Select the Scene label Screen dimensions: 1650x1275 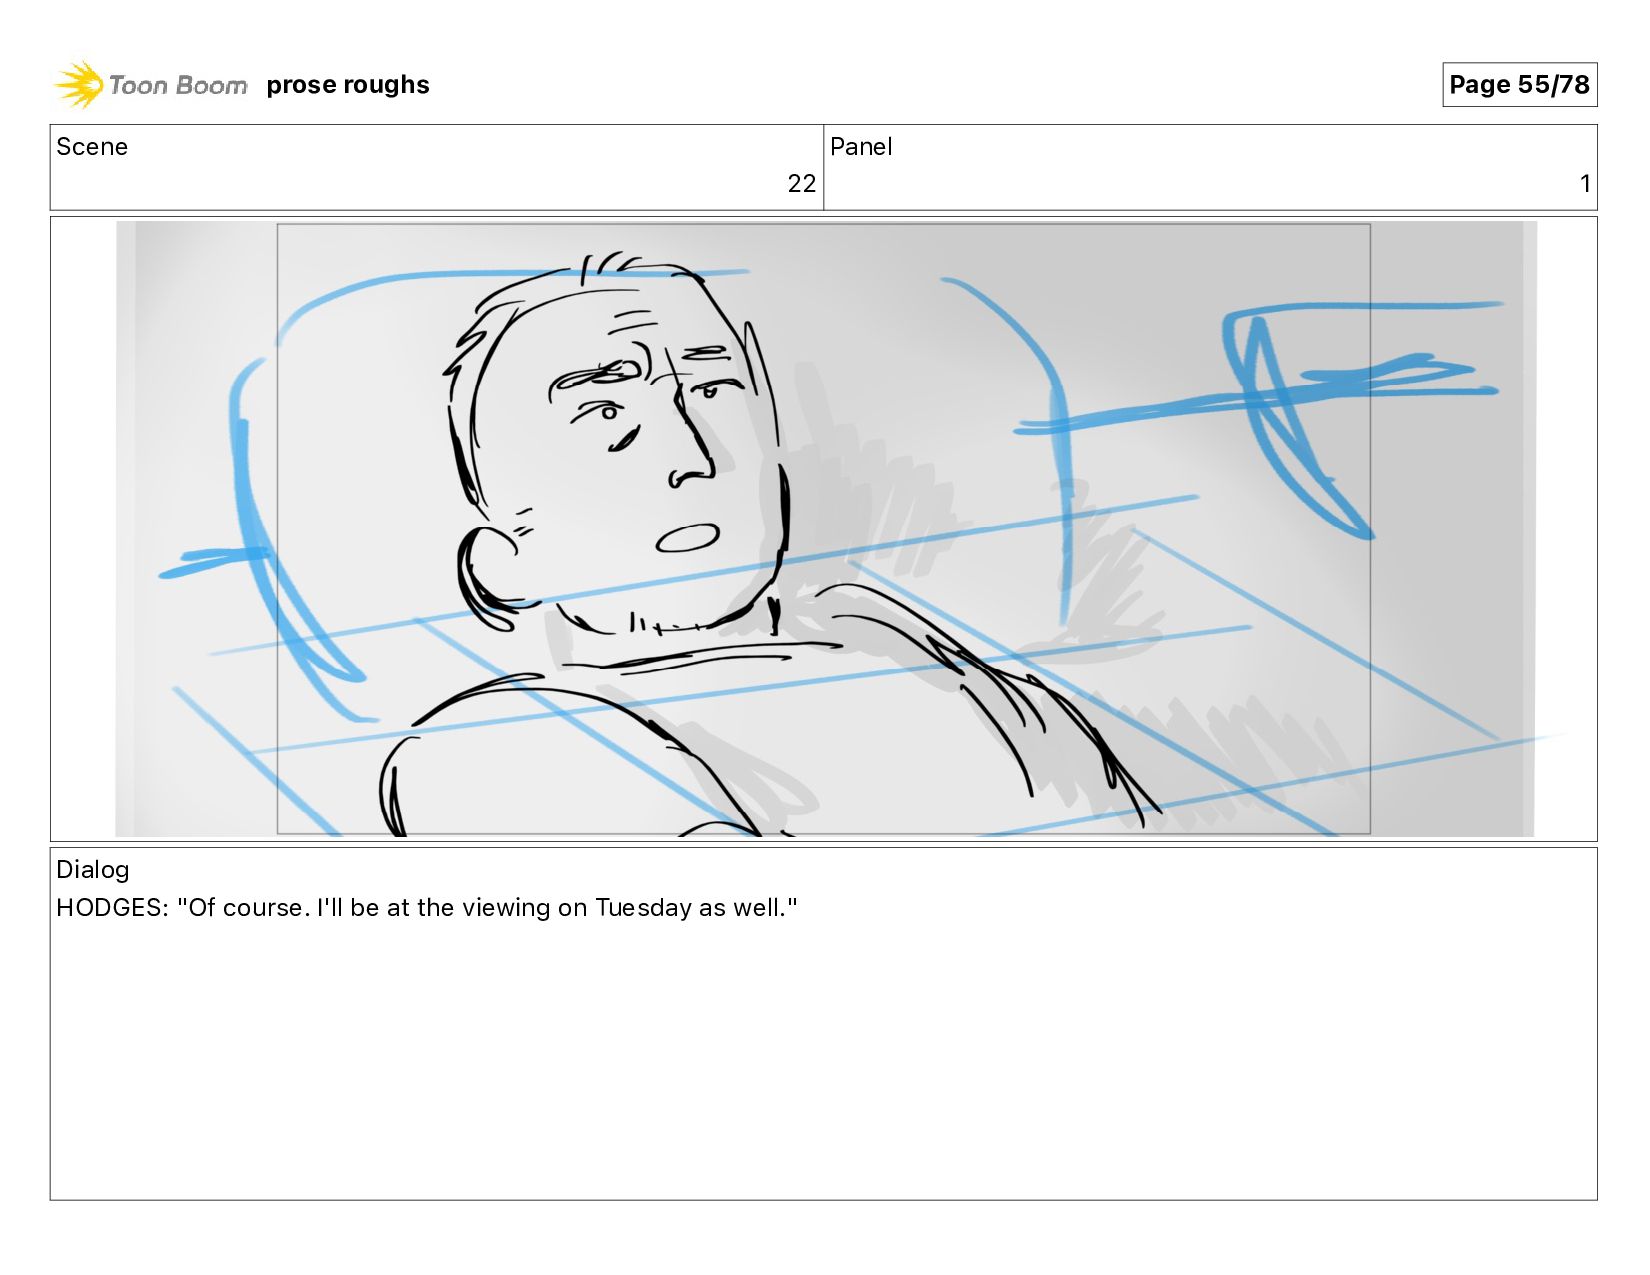click(92, 147)
